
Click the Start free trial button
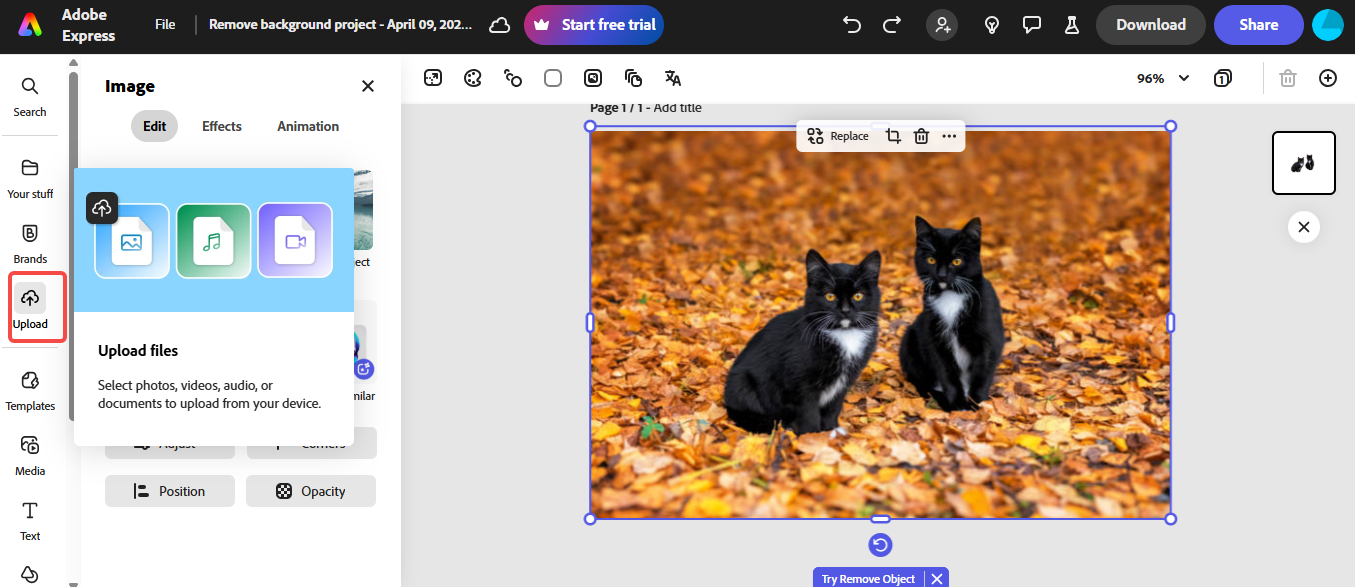pos(593,25)
